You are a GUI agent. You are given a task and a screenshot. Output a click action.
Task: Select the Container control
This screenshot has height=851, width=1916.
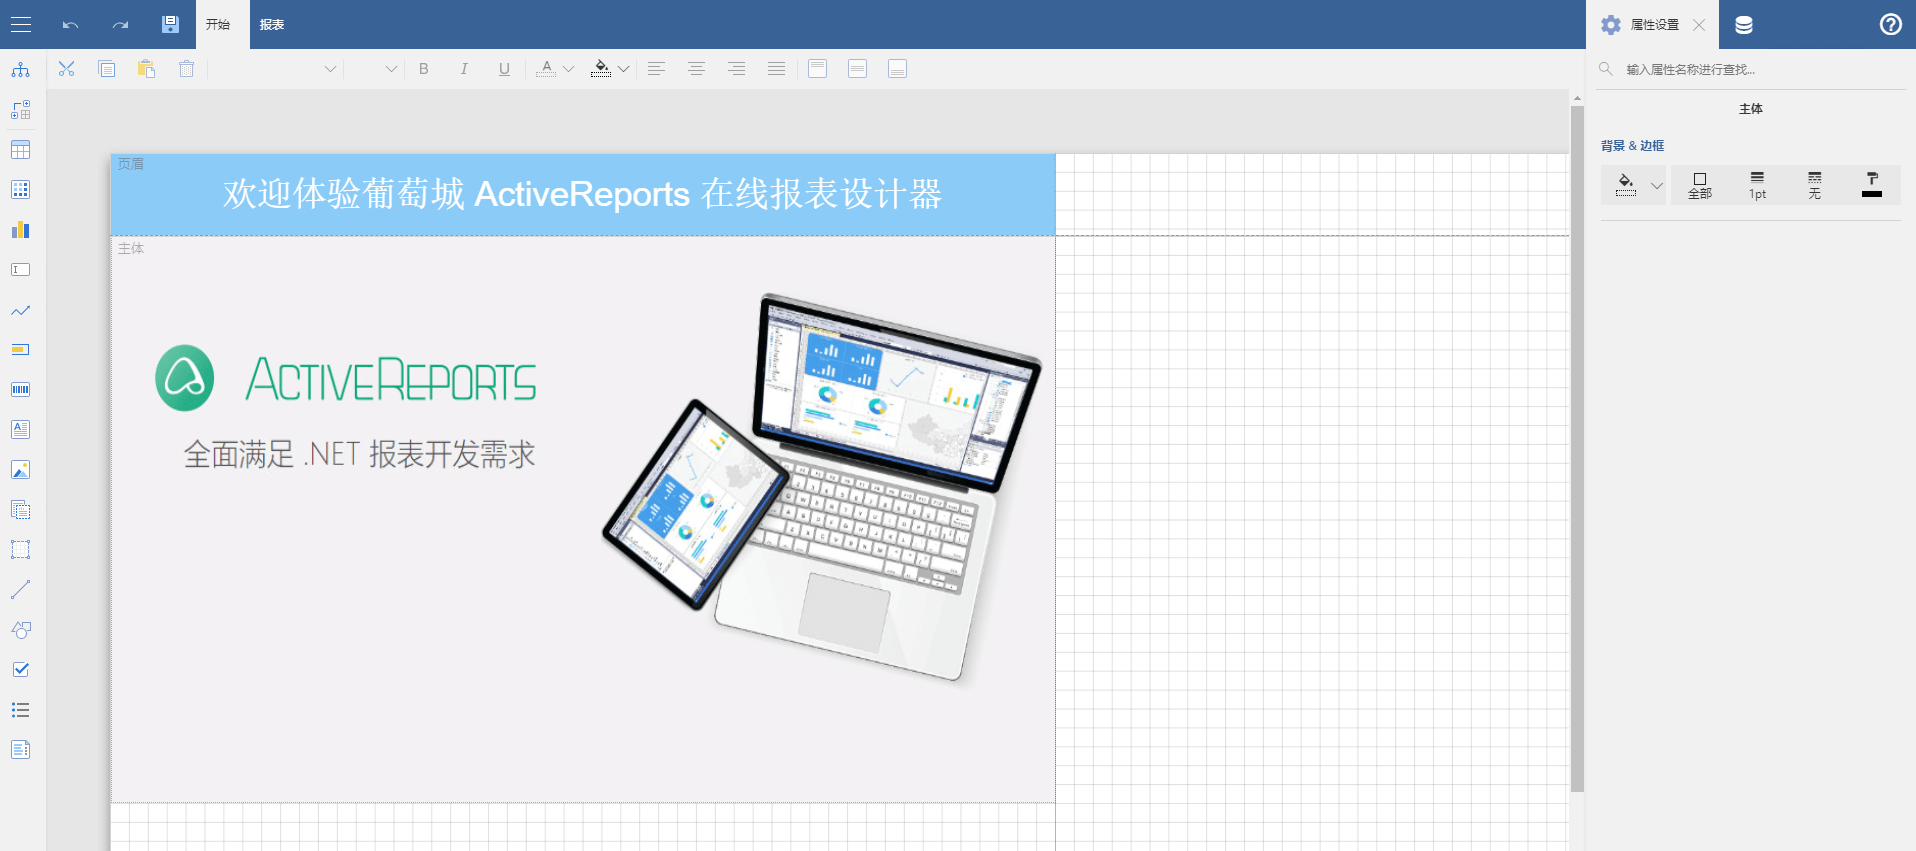[20, 550]
